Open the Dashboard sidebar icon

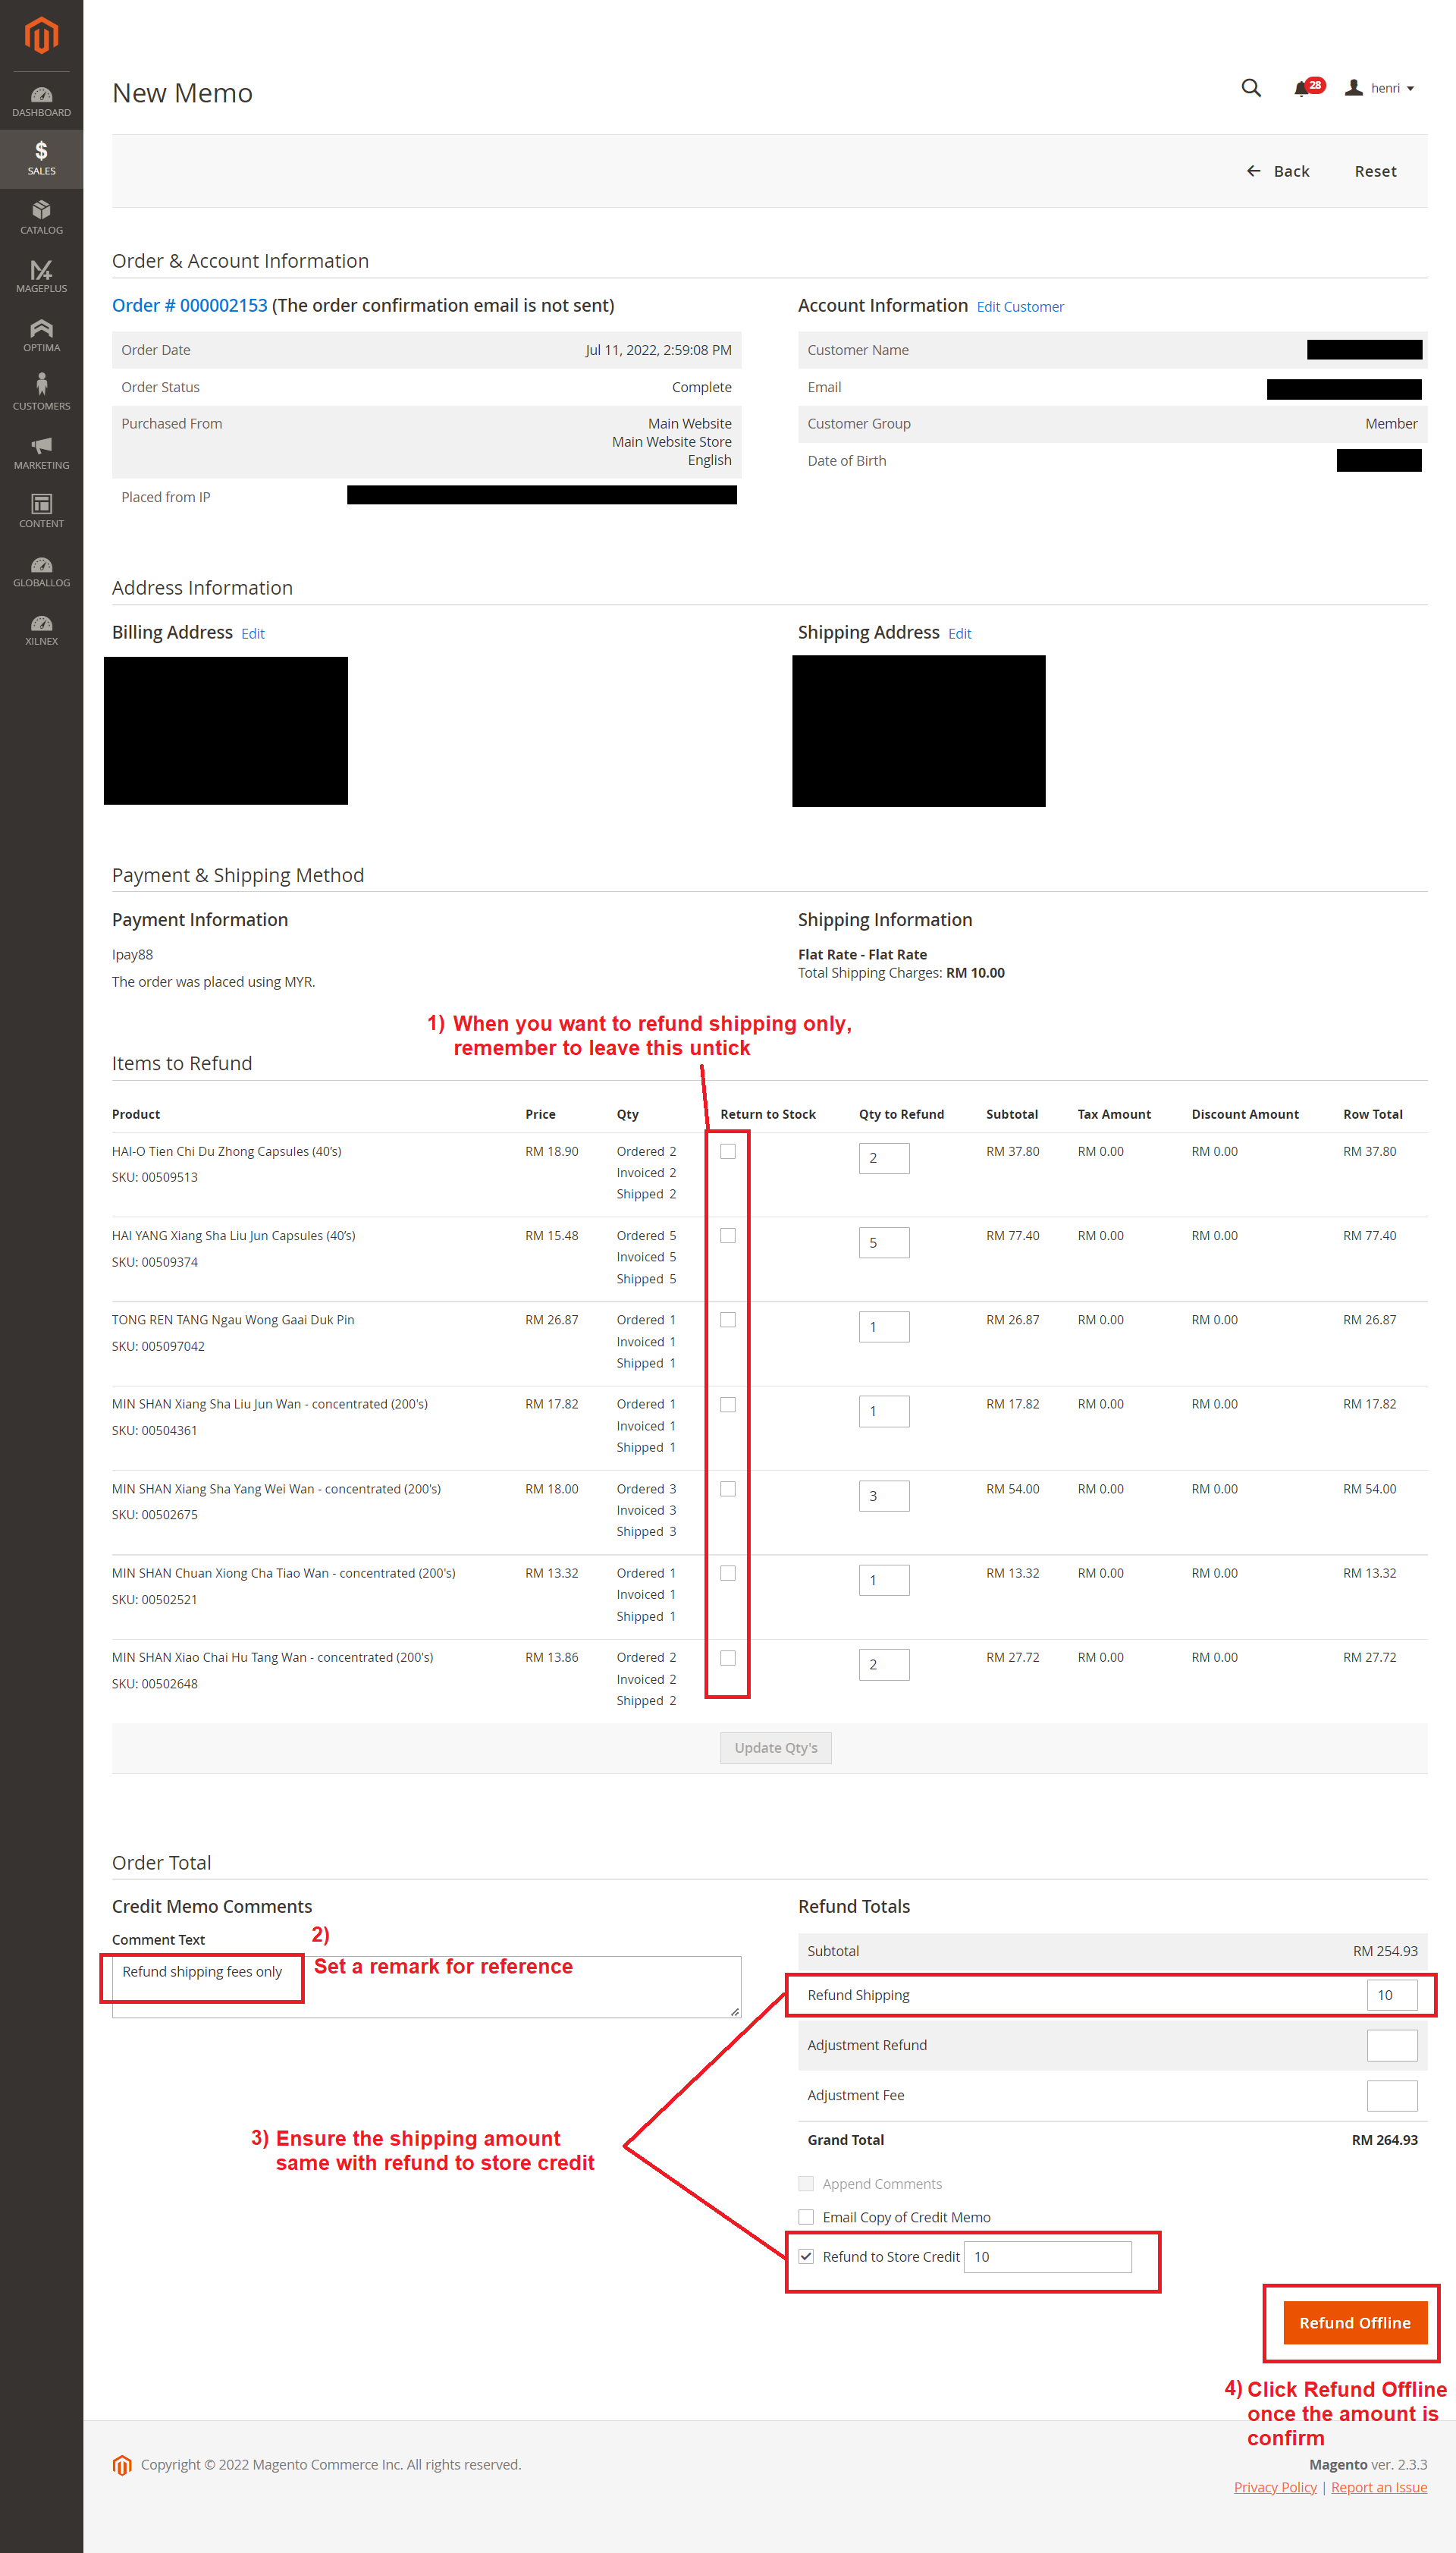tap(41, 100)
